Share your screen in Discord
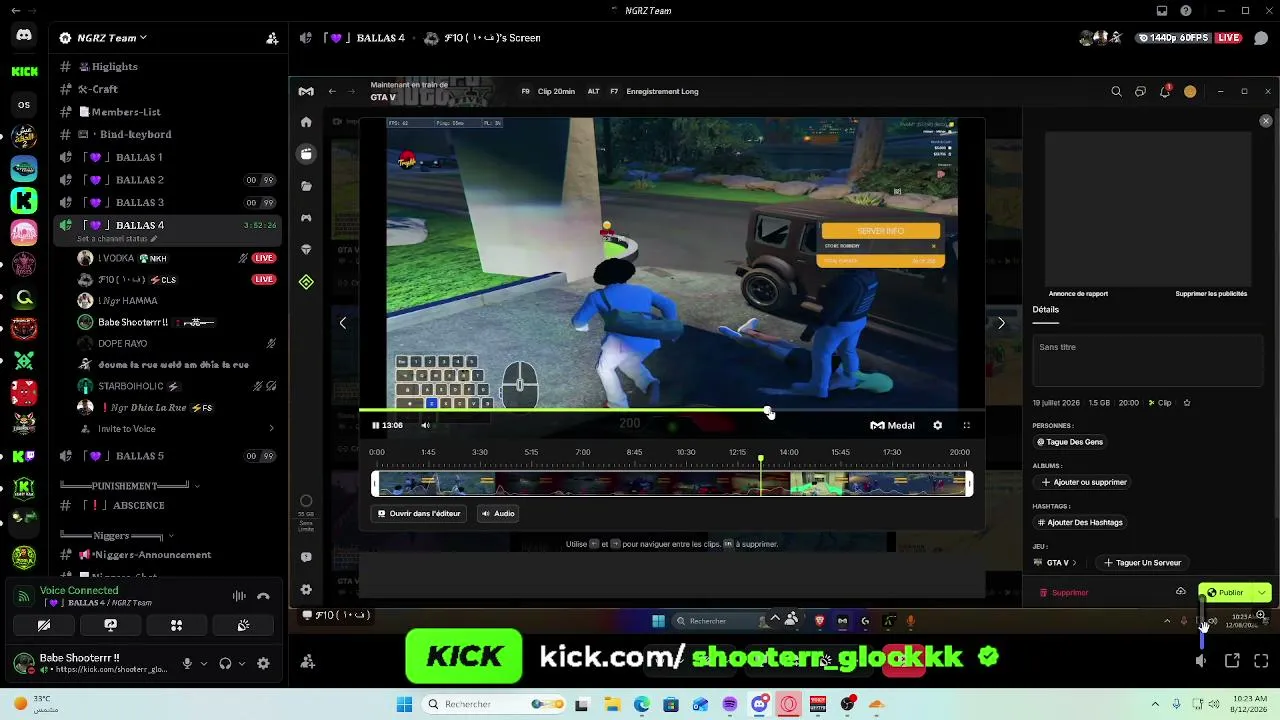 pyautogui.click(x=110, y=626)
